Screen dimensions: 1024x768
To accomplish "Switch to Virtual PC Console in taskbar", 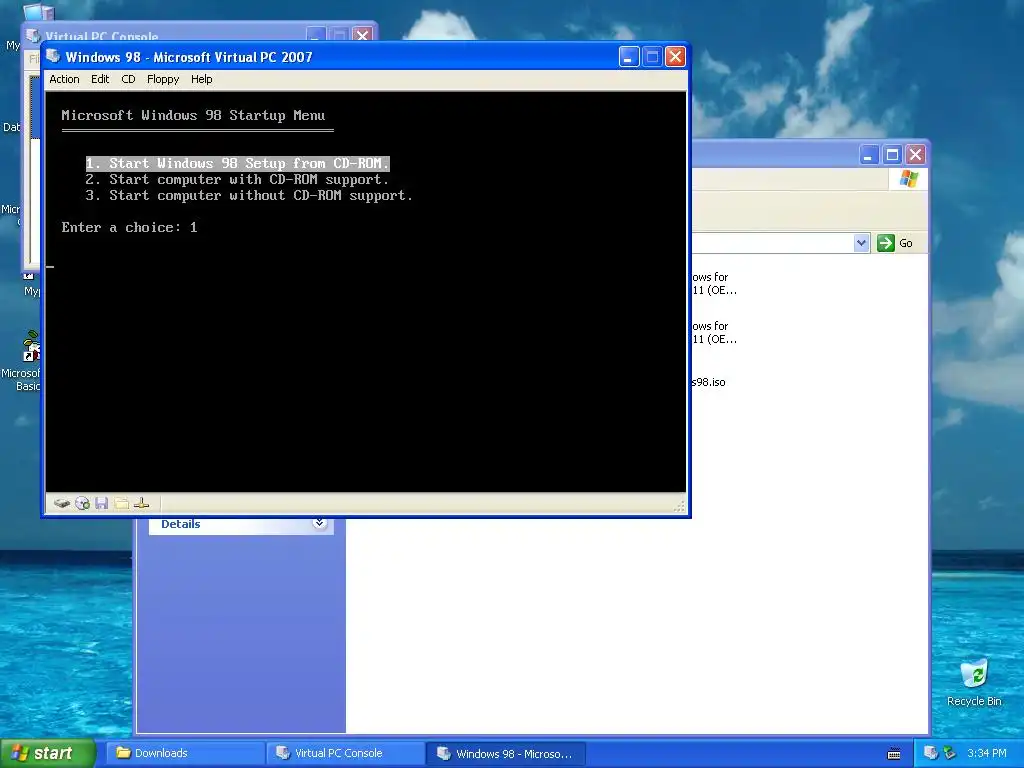I will tap(345, 753).
